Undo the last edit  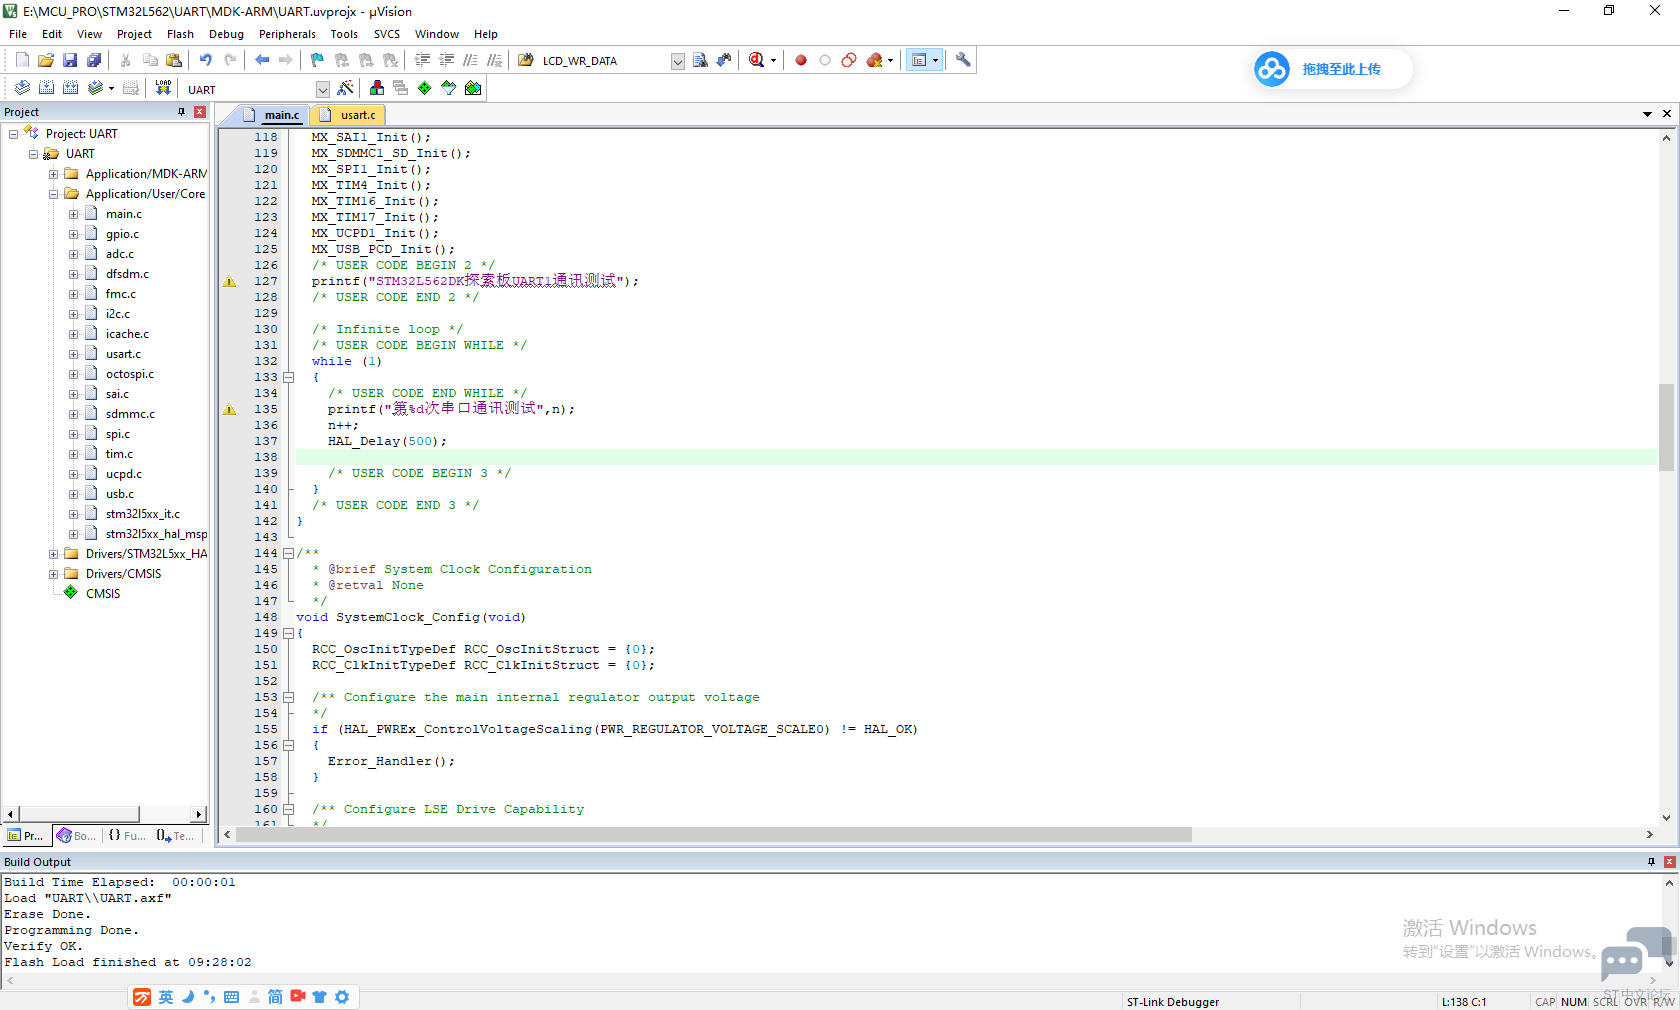click(x=205, y=60)
